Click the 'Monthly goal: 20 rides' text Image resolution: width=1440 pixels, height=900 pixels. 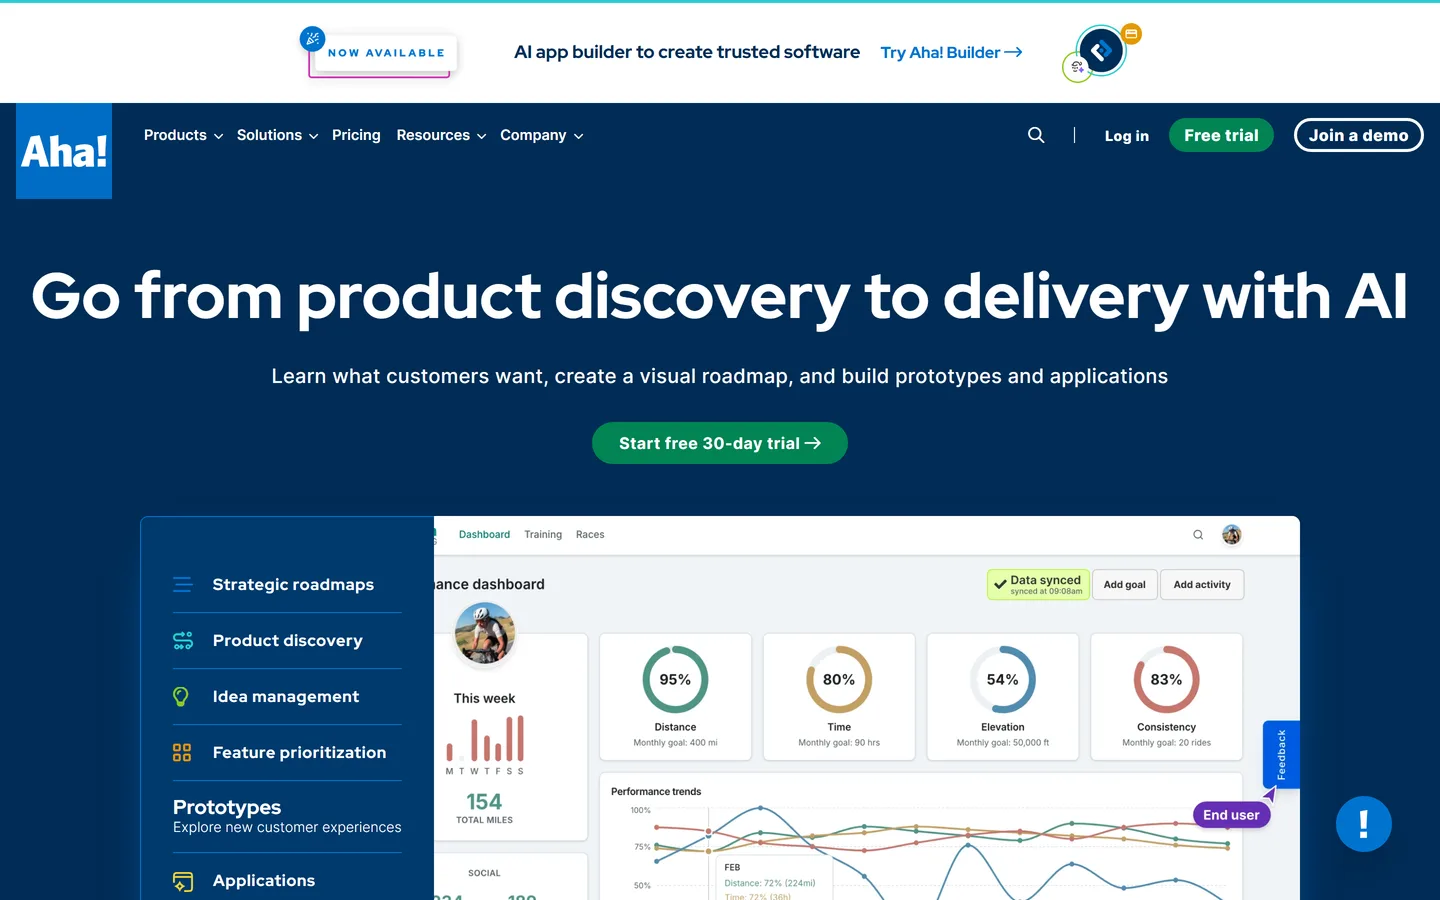pyautogui.click(x=1166, y=743)
